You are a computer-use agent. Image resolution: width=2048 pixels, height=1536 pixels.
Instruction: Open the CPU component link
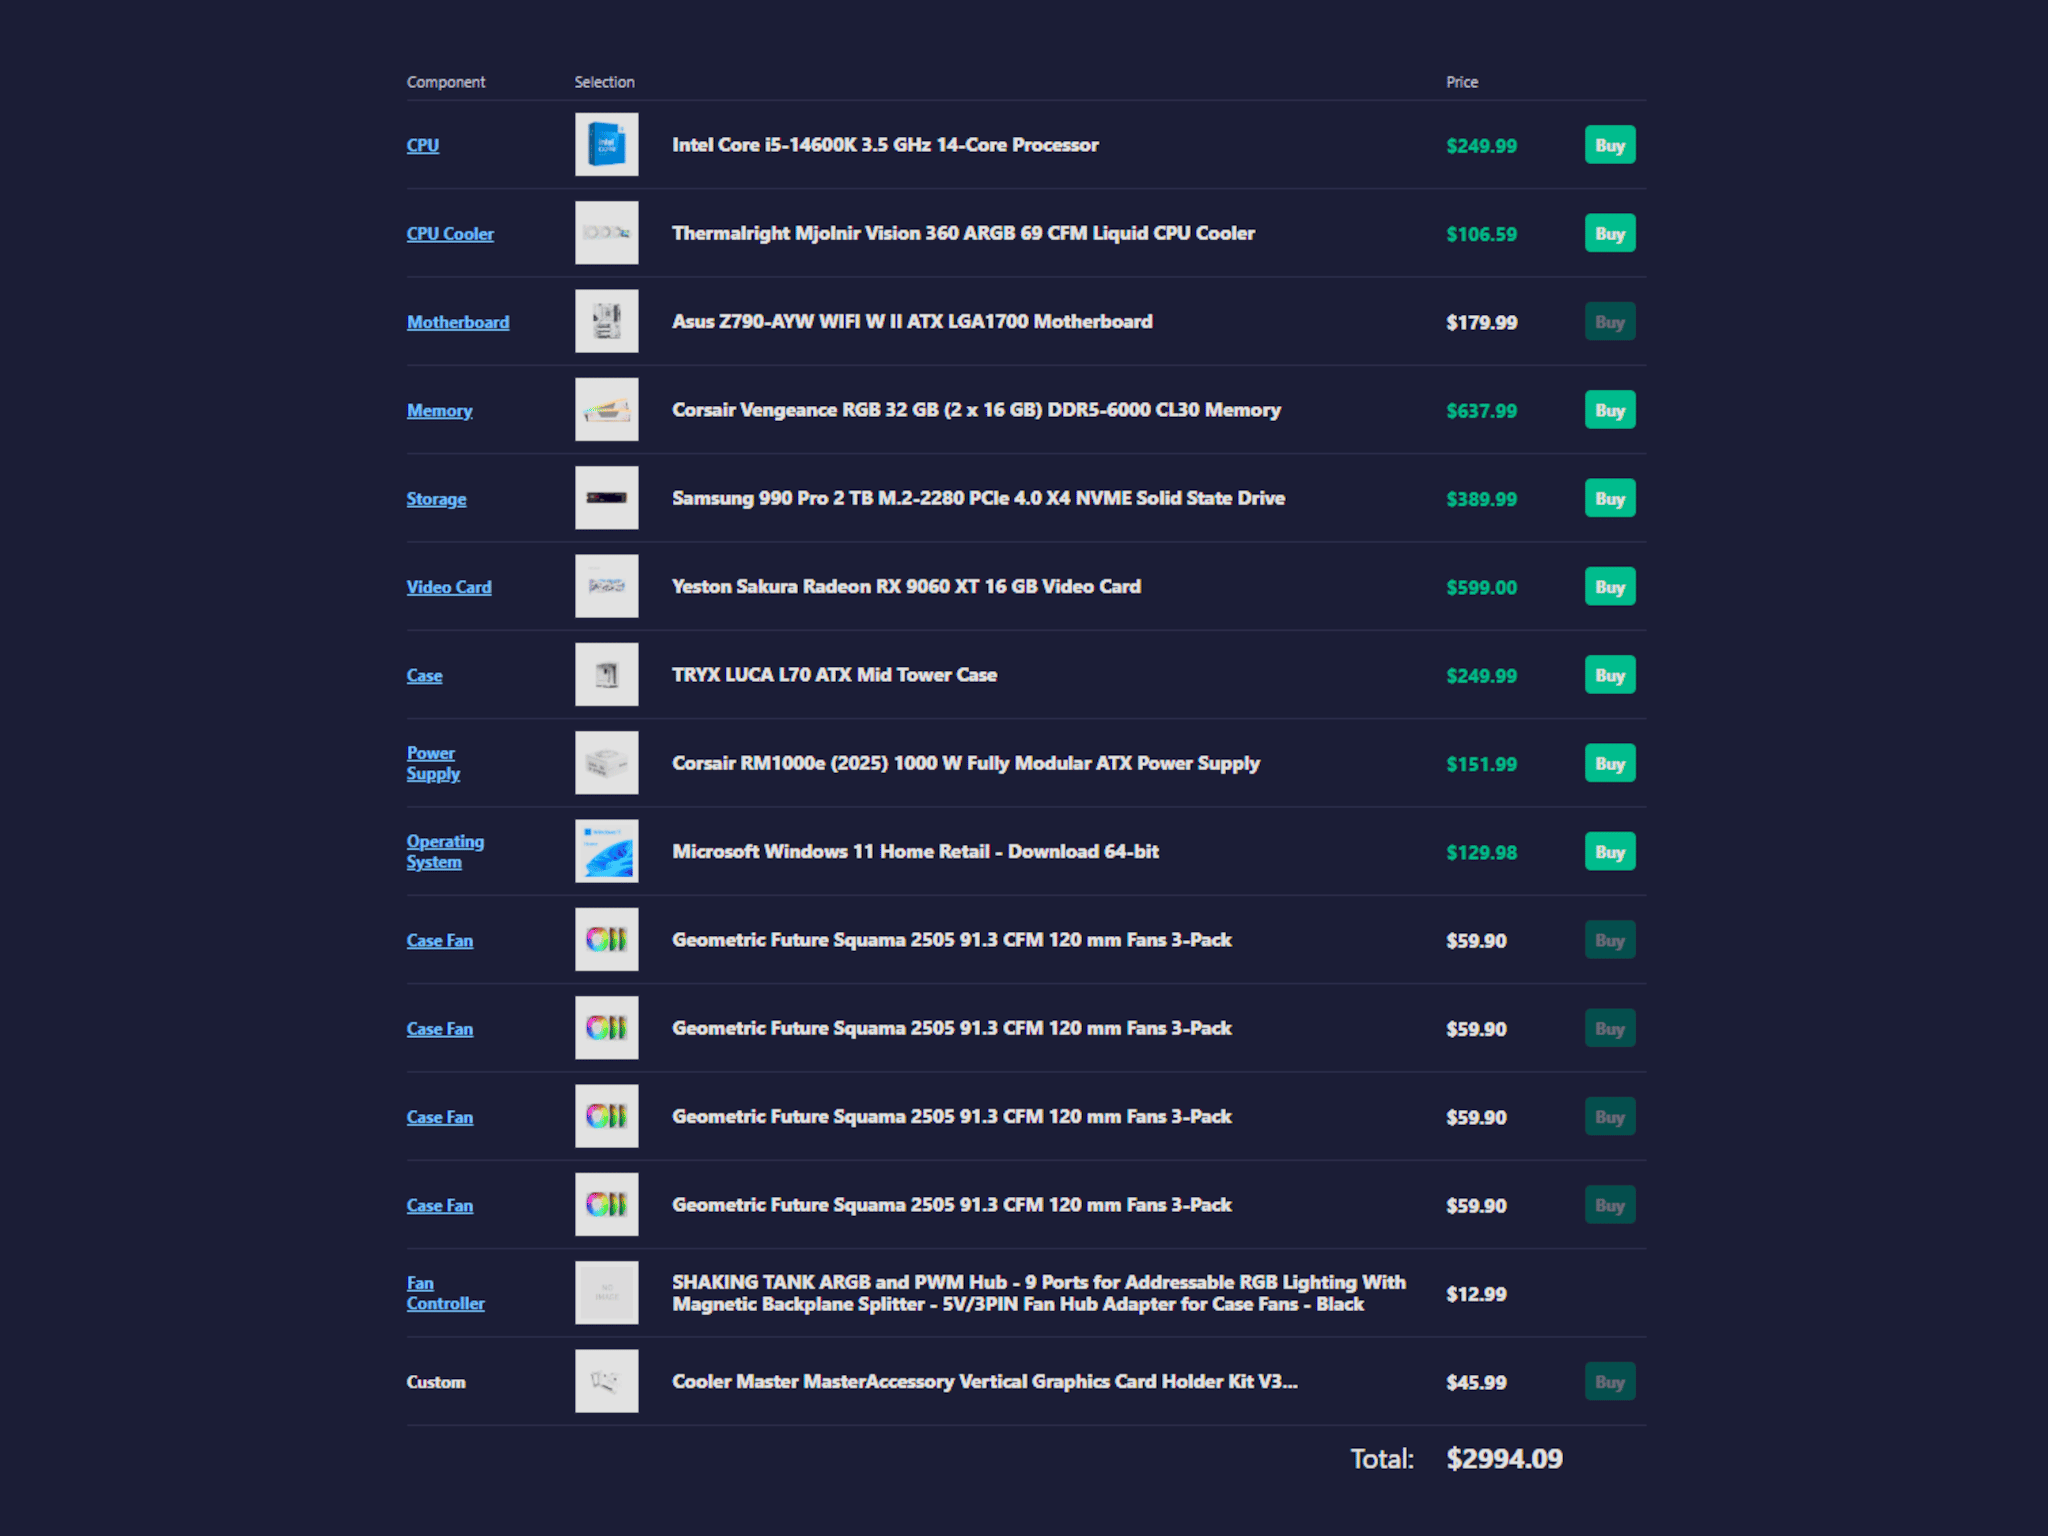(x=422, y=145)
